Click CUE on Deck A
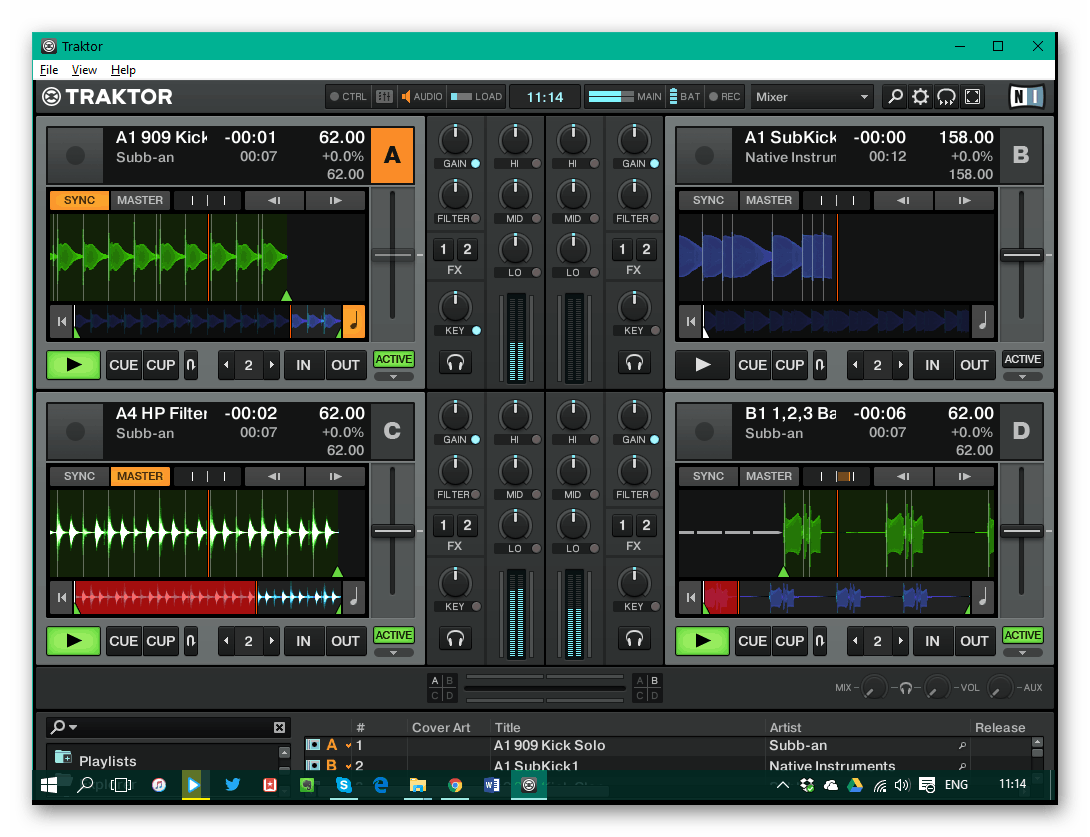 [124, 365]
